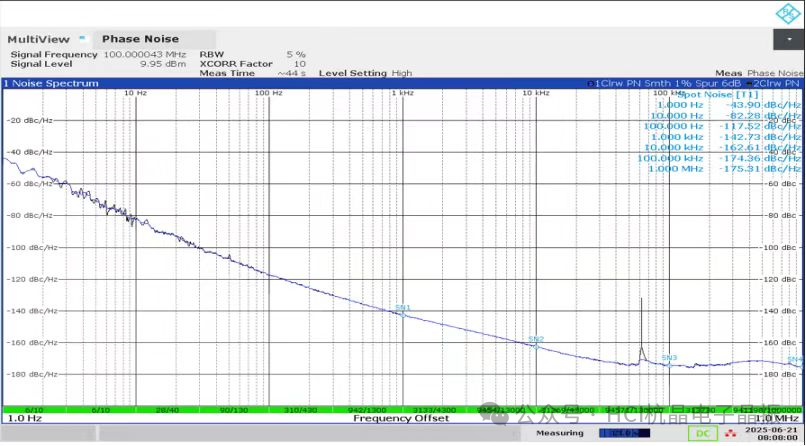Click the date and time display
Screen dimensions: 806x446
777,433
